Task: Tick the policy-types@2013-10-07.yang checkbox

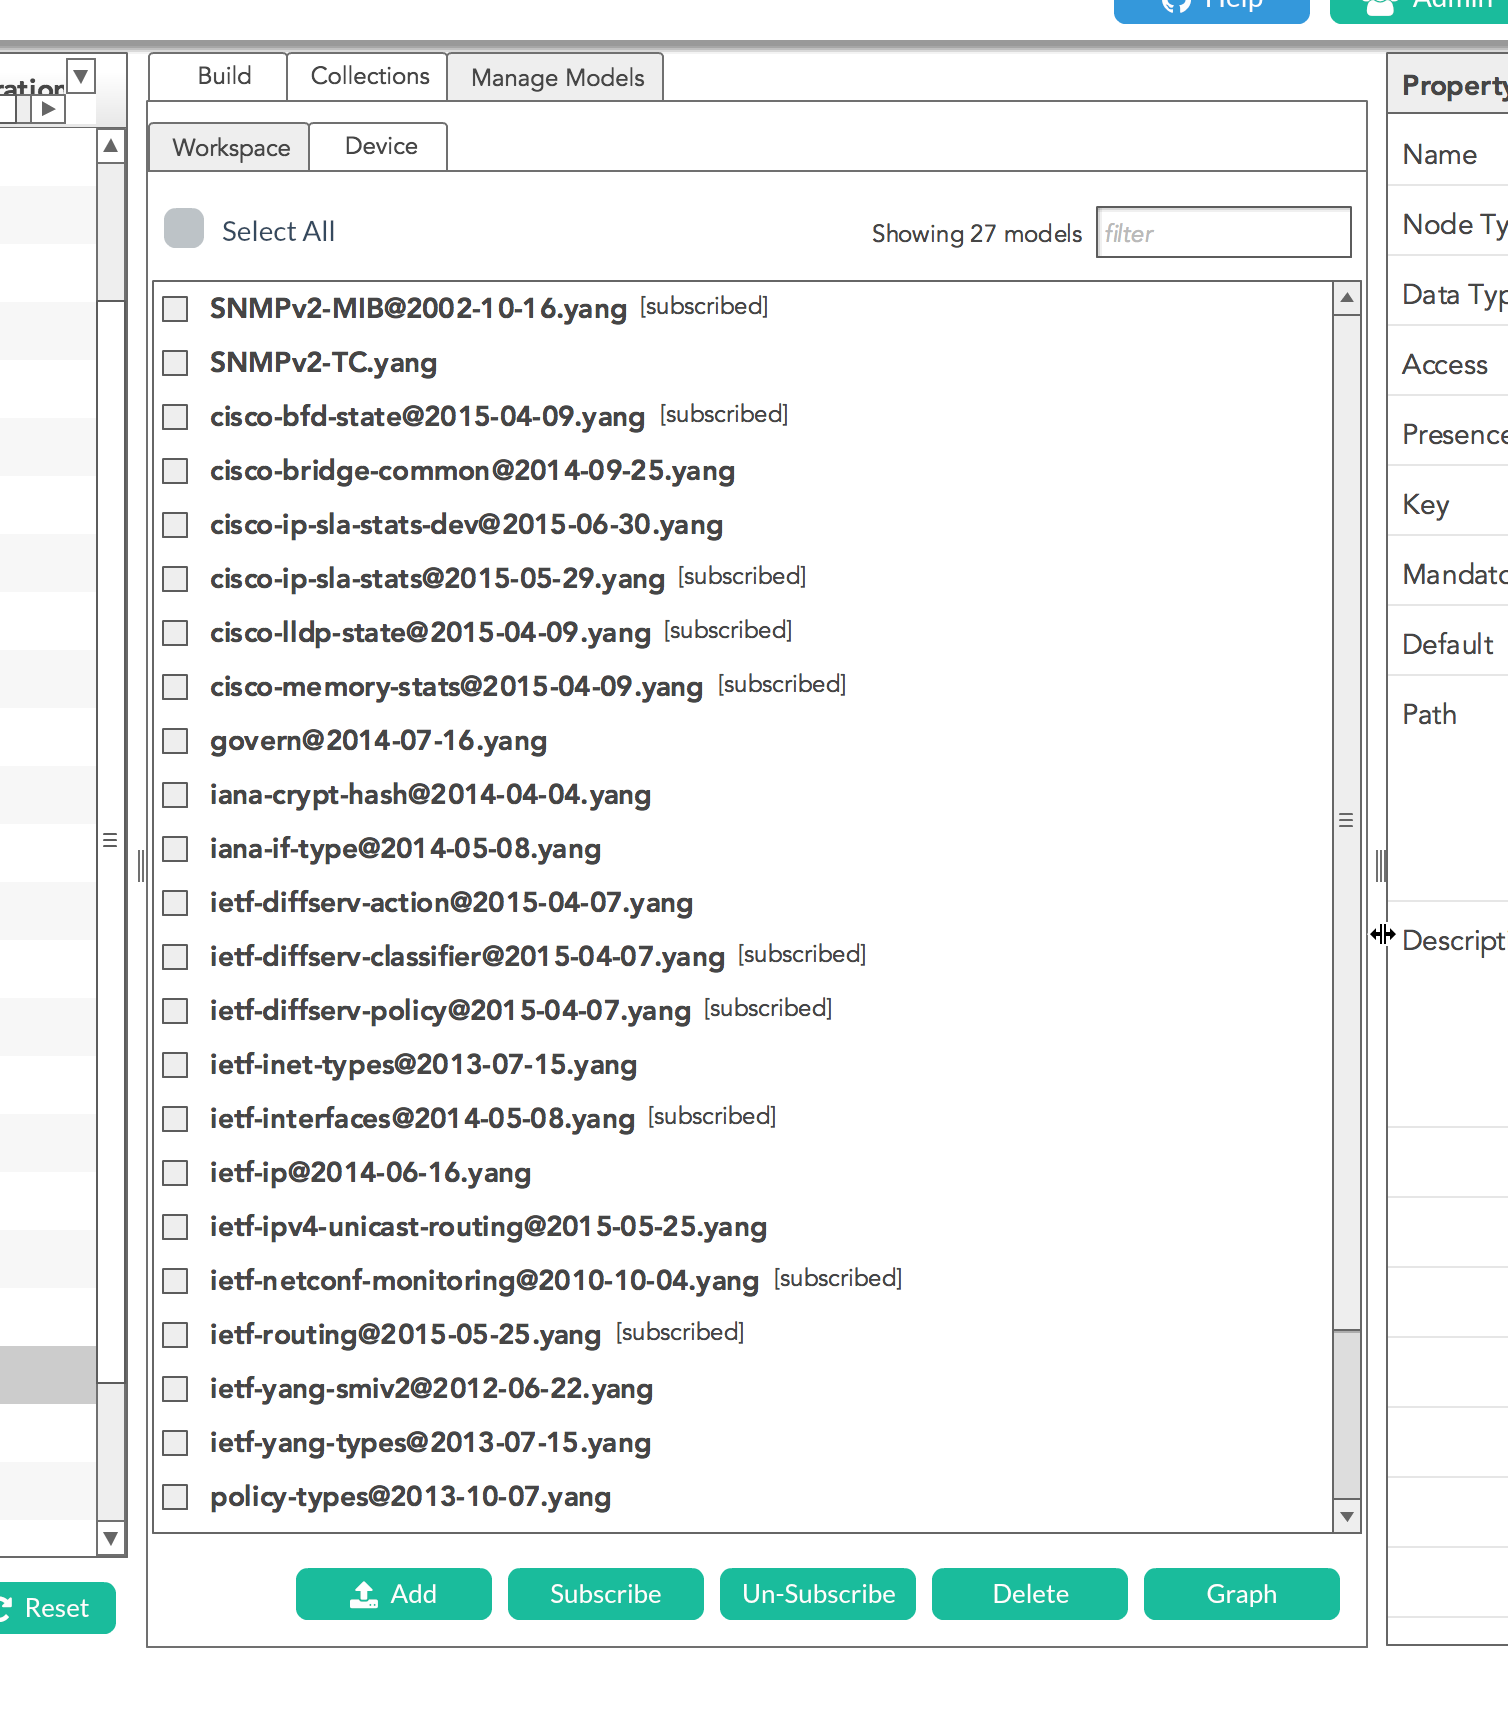Action: [x=176, y=1497]
